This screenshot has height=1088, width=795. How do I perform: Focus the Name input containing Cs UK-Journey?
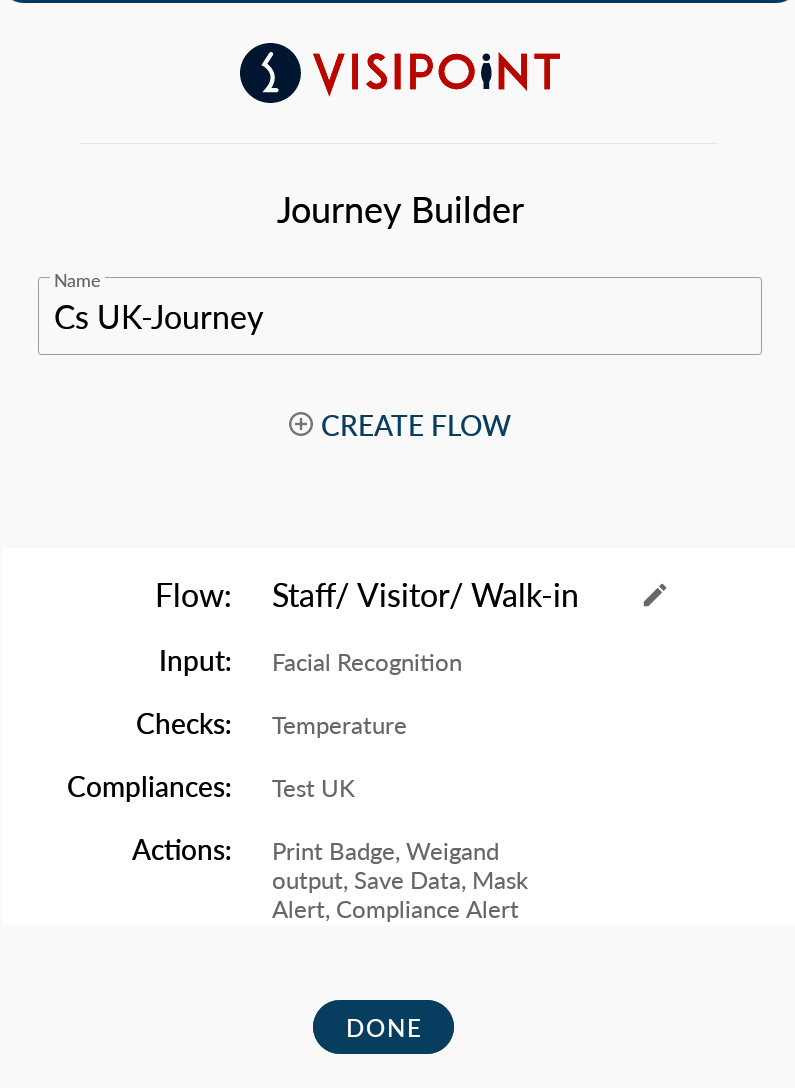coord(400,318)
